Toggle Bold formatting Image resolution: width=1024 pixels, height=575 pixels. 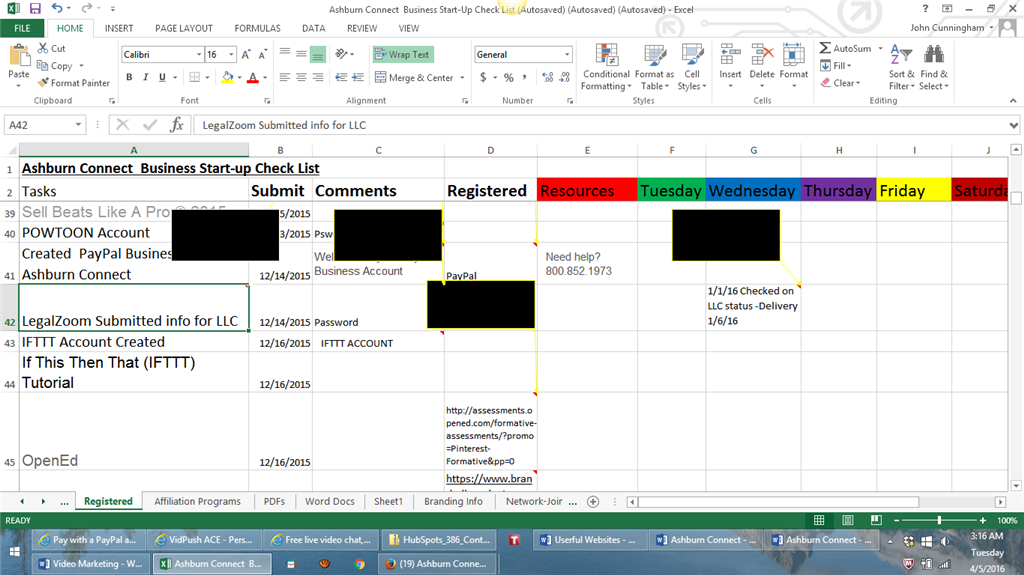coord(129,77)
